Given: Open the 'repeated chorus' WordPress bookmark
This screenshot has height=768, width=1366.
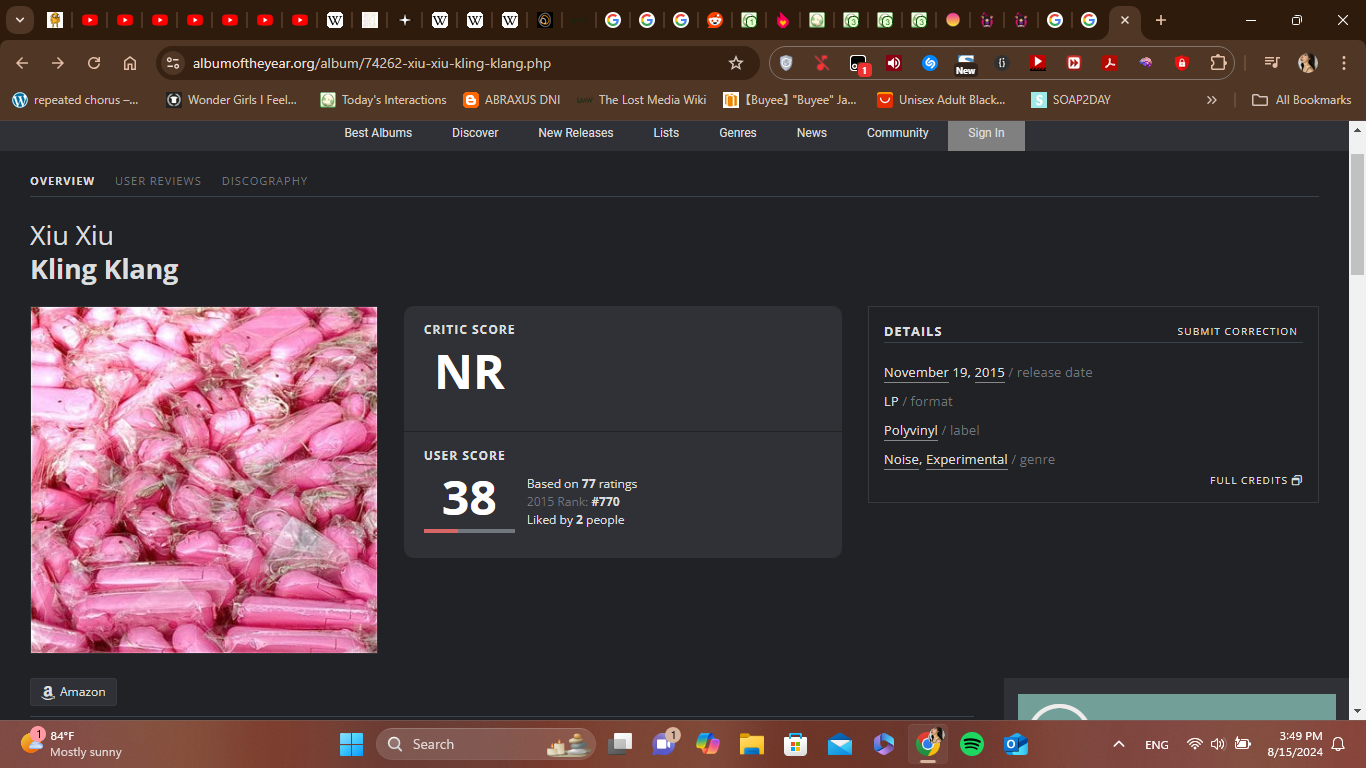Looking at the screenshot, I should click(76, 100).
